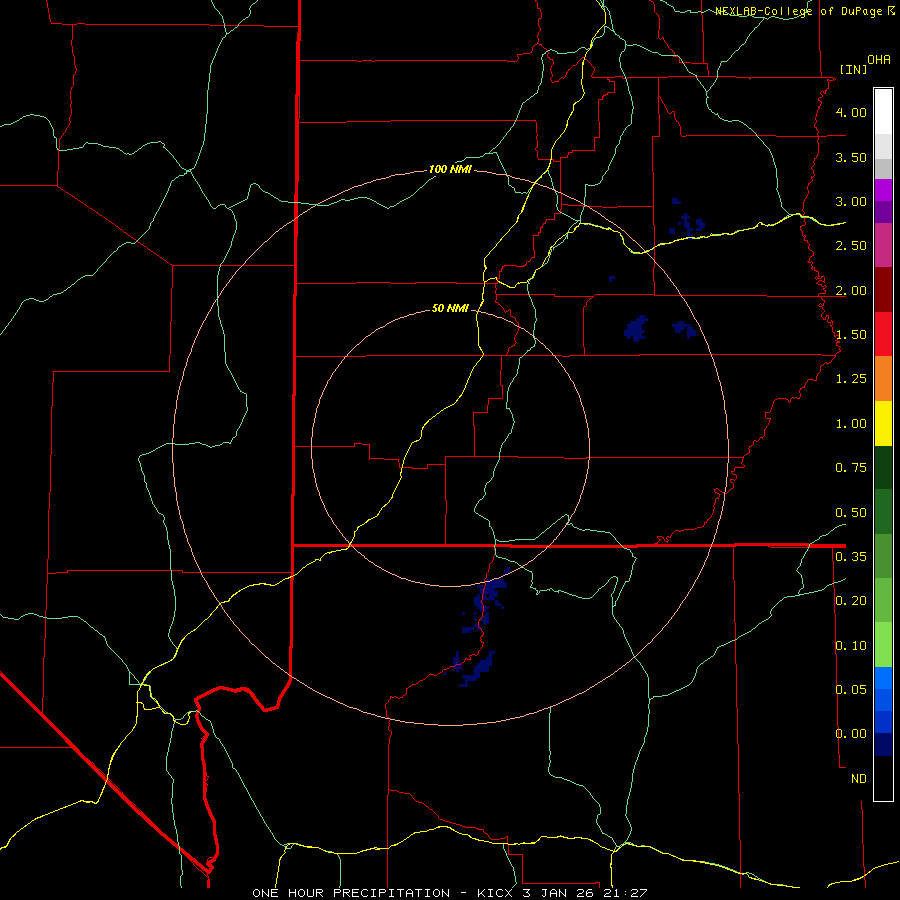Viewport: 900px width, 900px height.
Task: Click the yellow 1.00 inch legend swatch
Action: [883, 422]
